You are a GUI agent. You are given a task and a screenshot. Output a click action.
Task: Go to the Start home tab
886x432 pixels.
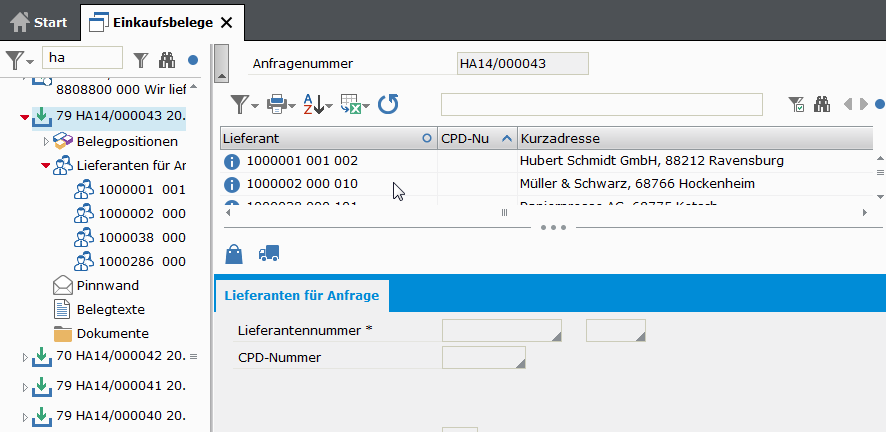(38, 23)
